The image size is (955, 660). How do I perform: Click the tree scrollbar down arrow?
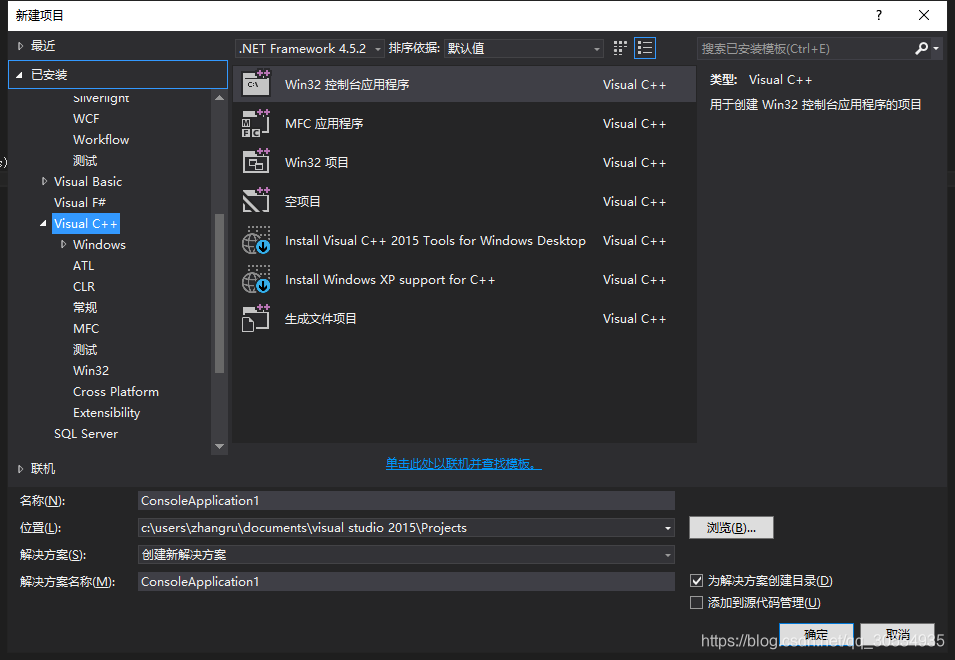(220, 446)
